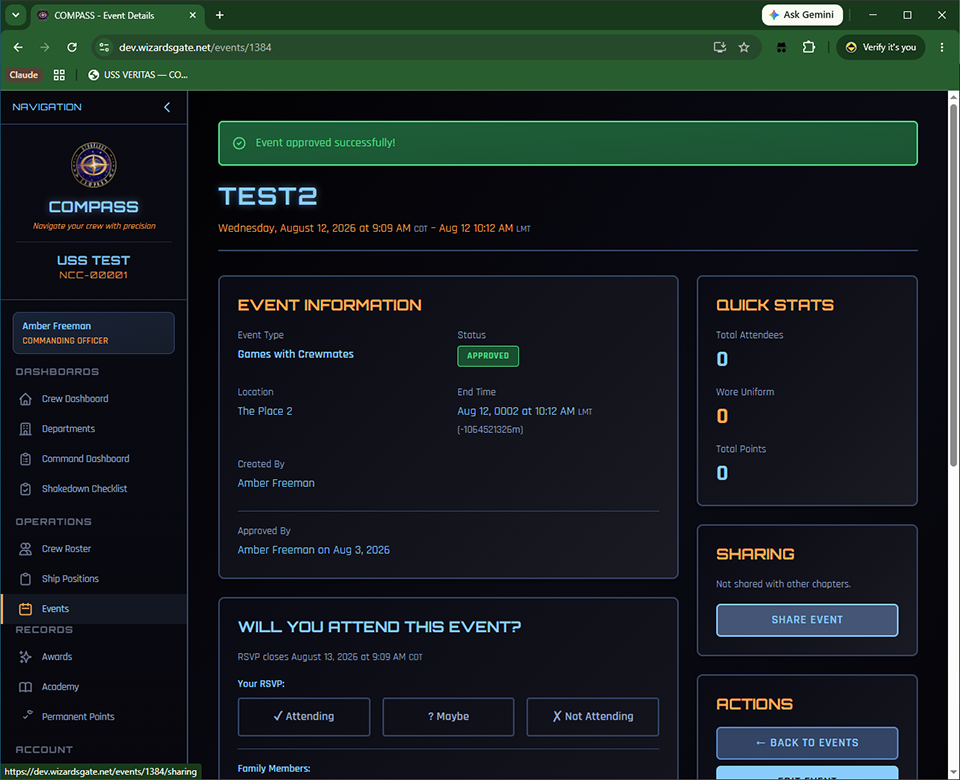Click the page vertical scrollbar
960x780 pixels.
pos(953,285)
